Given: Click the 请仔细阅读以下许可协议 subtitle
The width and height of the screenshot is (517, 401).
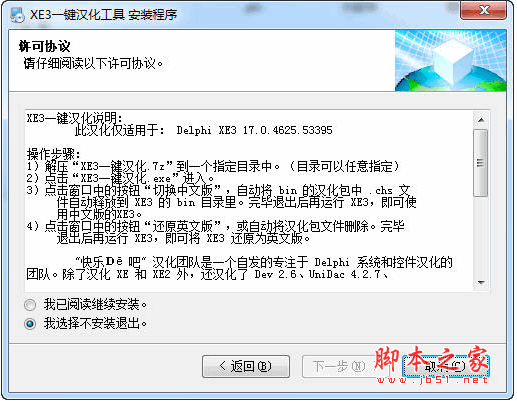Looking at the screenshot, I should click(93, 63).
